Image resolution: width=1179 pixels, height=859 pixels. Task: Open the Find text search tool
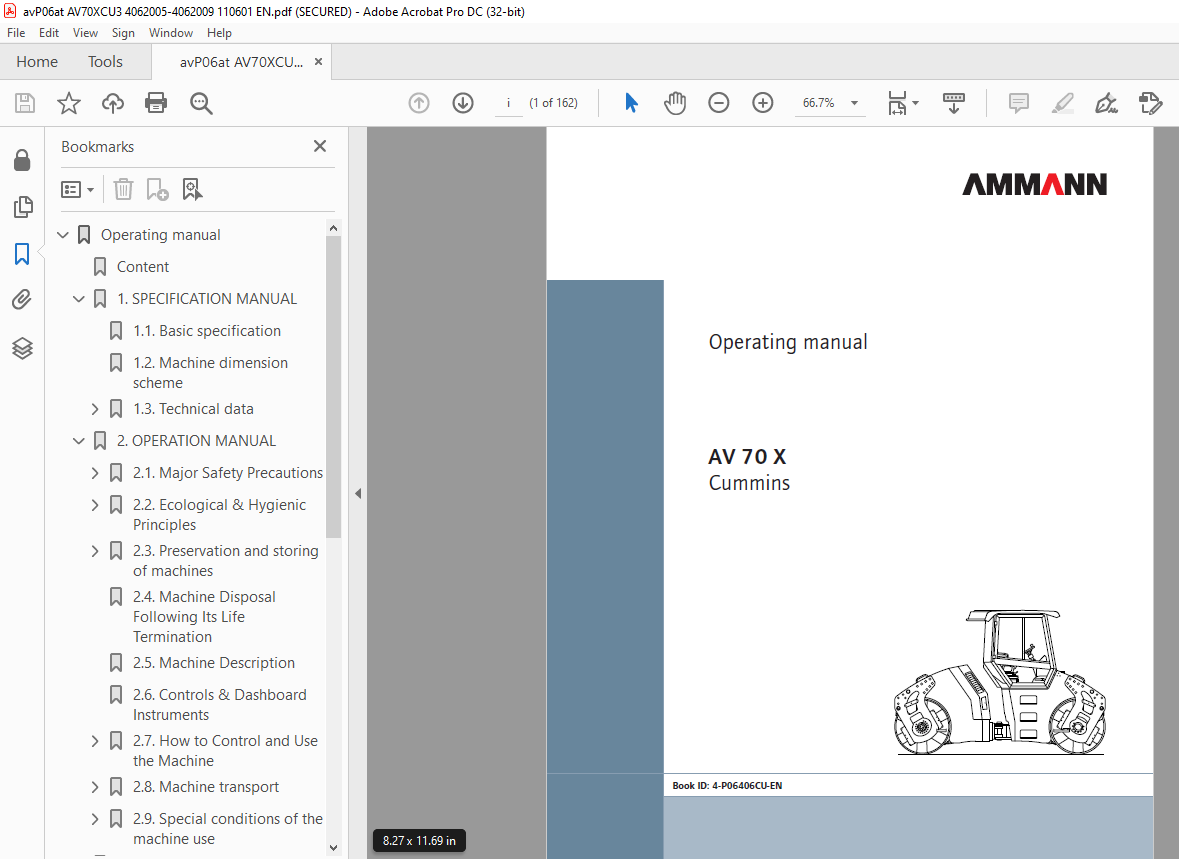pyautogui.click(x=201, y=103)
